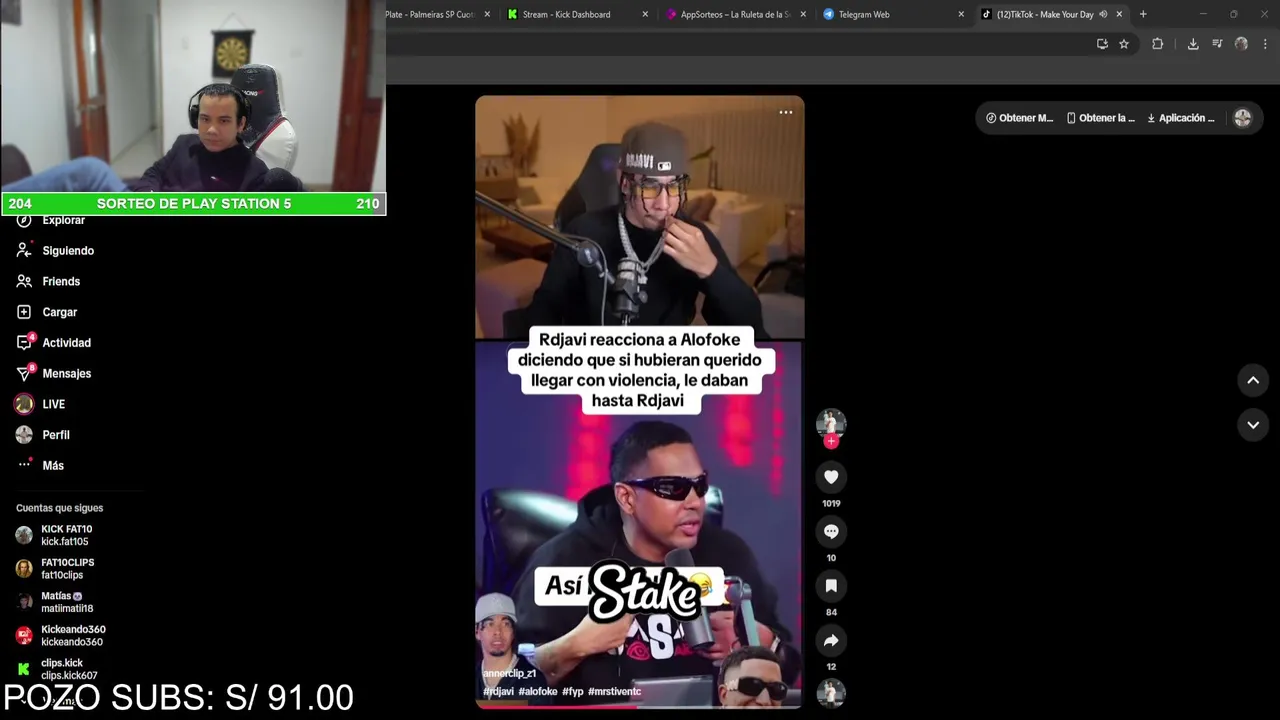This screenshot has width=1280, height=720.
Task: Mute audio on the TikTok tab
Action: pos(1103,14)
